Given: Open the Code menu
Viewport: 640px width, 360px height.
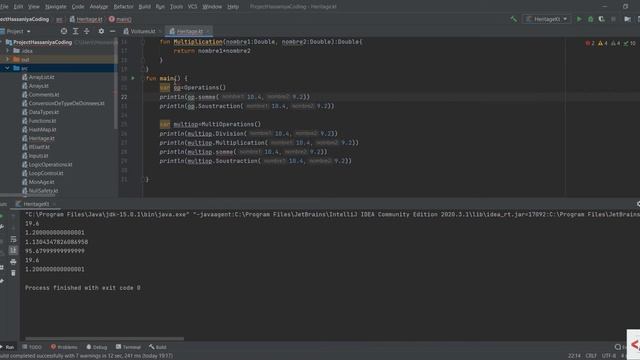Looking at the screenshot, I should (78, 7).
